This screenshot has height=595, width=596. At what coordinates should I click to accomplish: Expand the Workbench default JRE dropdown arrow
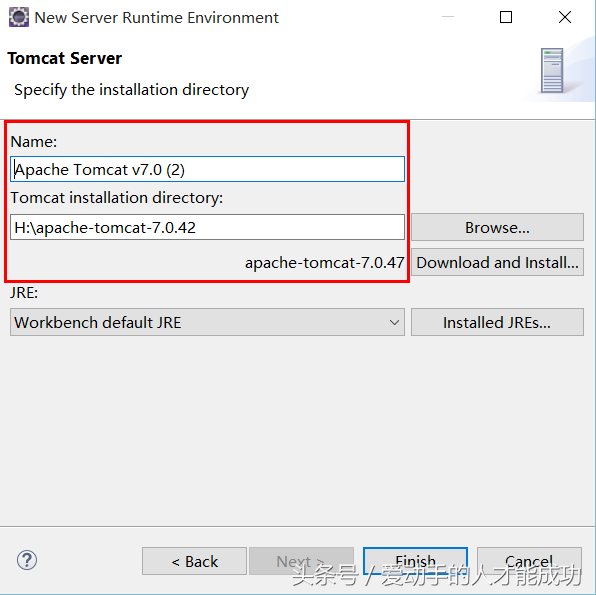(394, 323)
